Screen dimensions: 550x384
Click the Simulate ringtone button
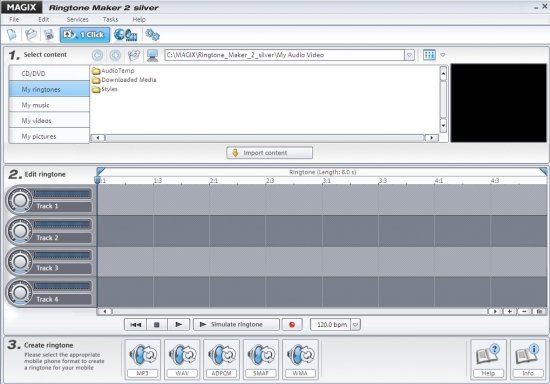coord(236,324)
